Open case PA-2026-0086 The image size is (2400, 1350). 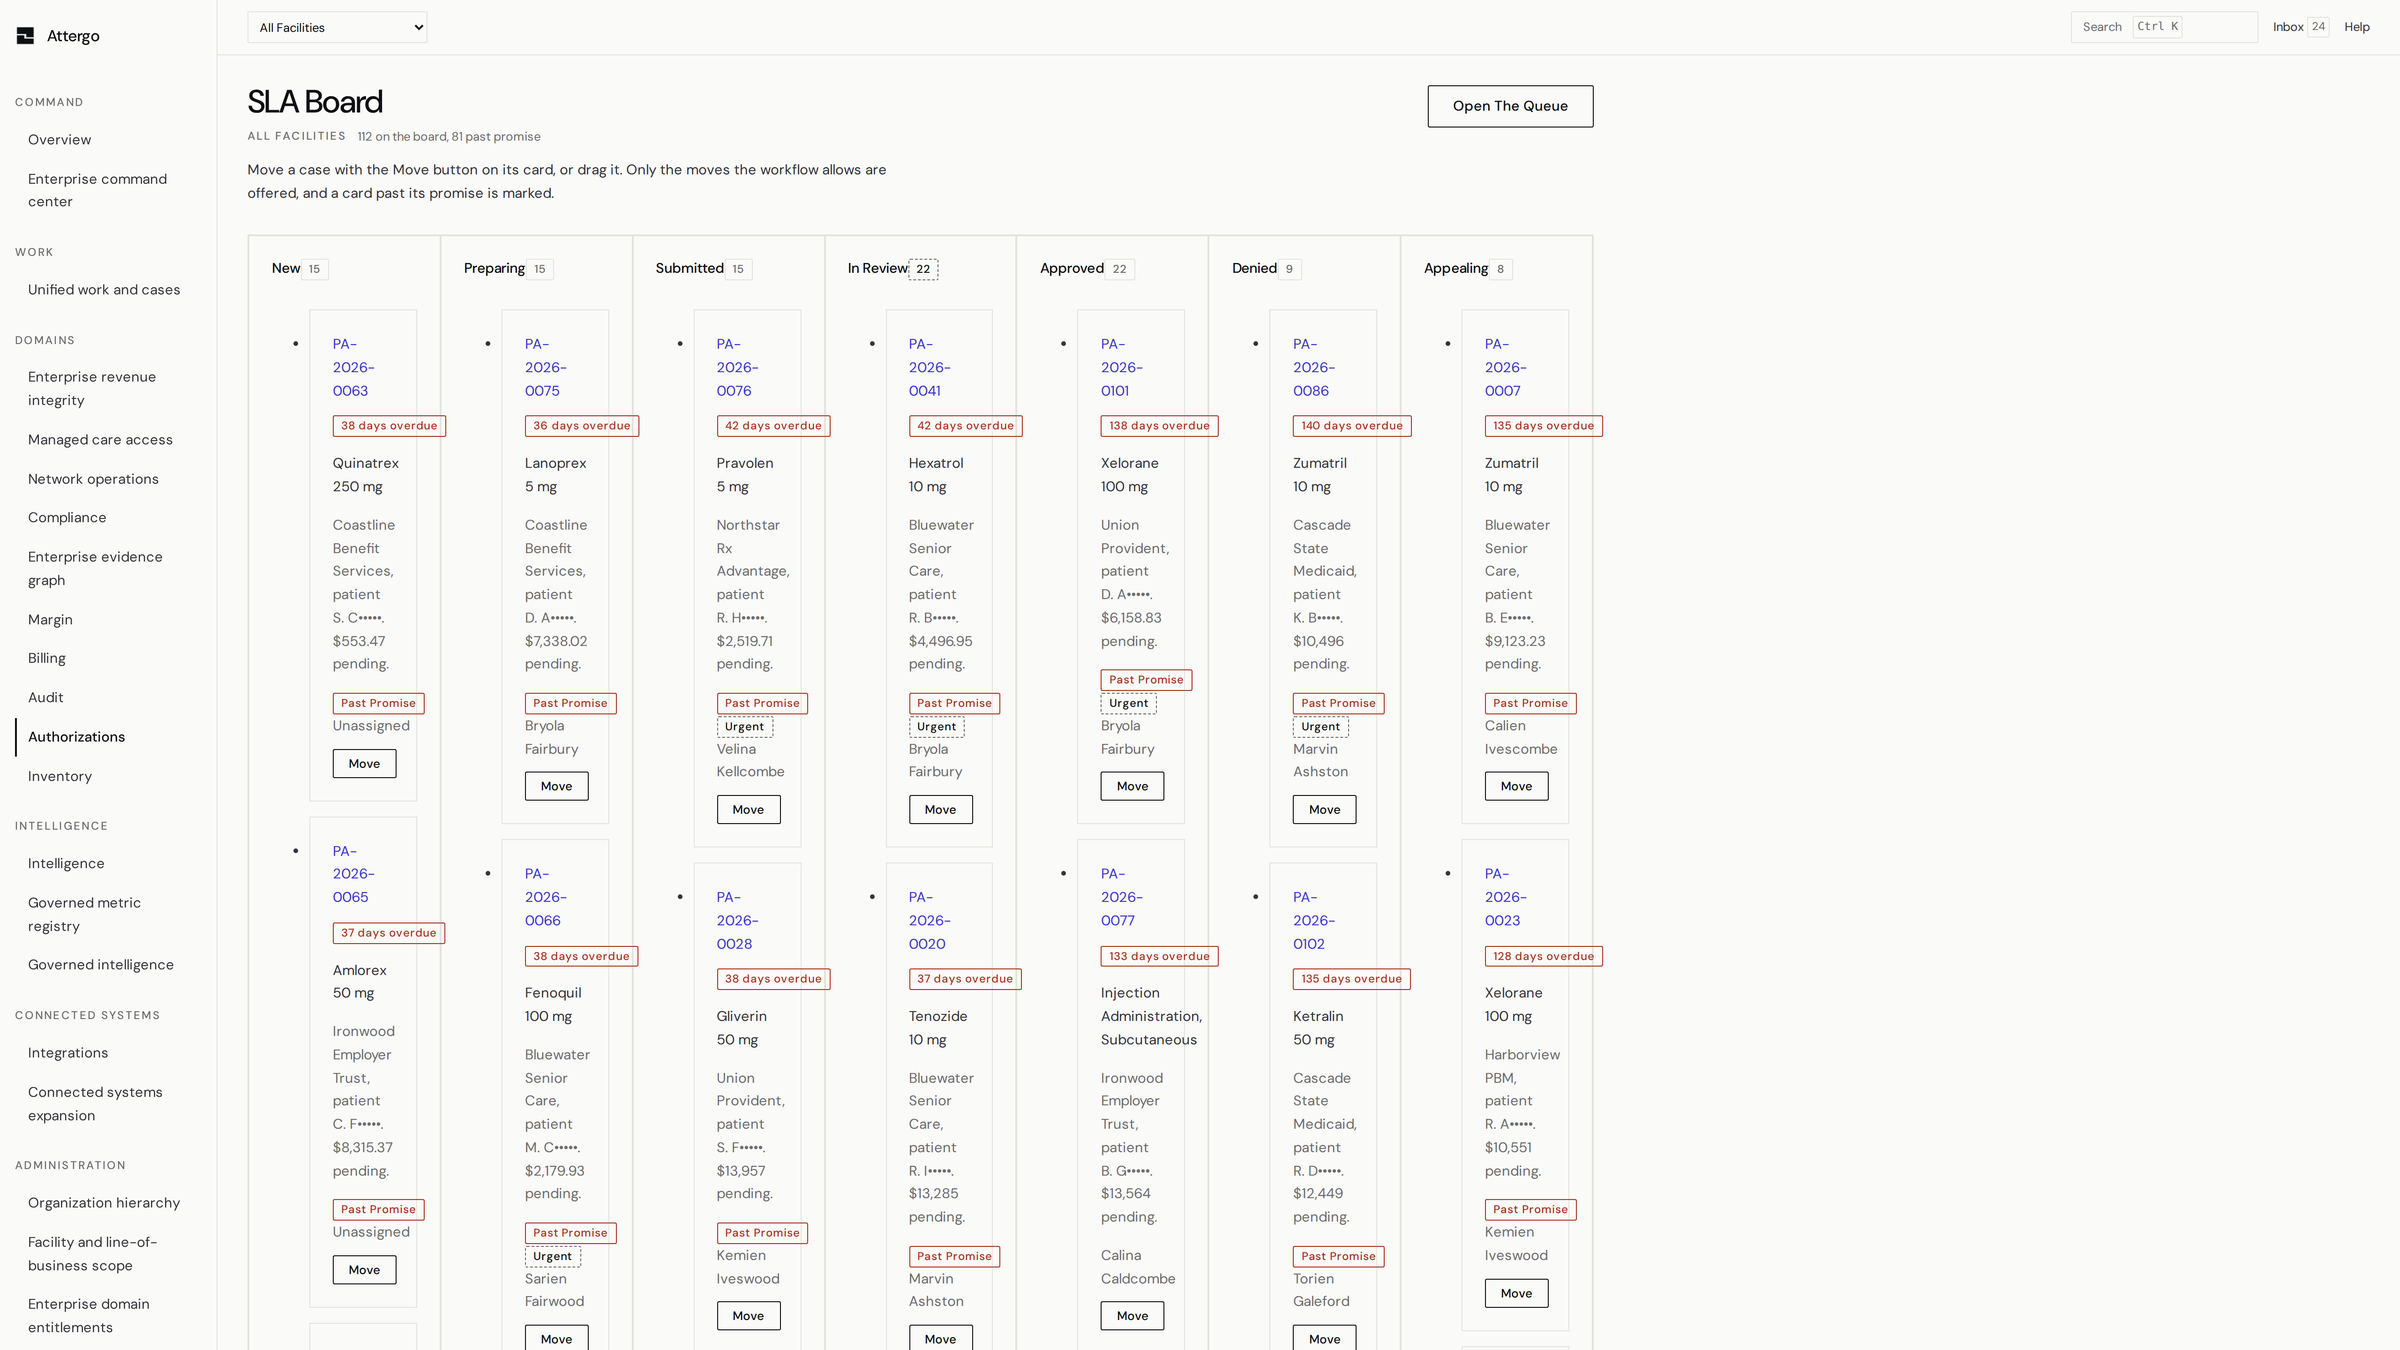(1314, 367)
